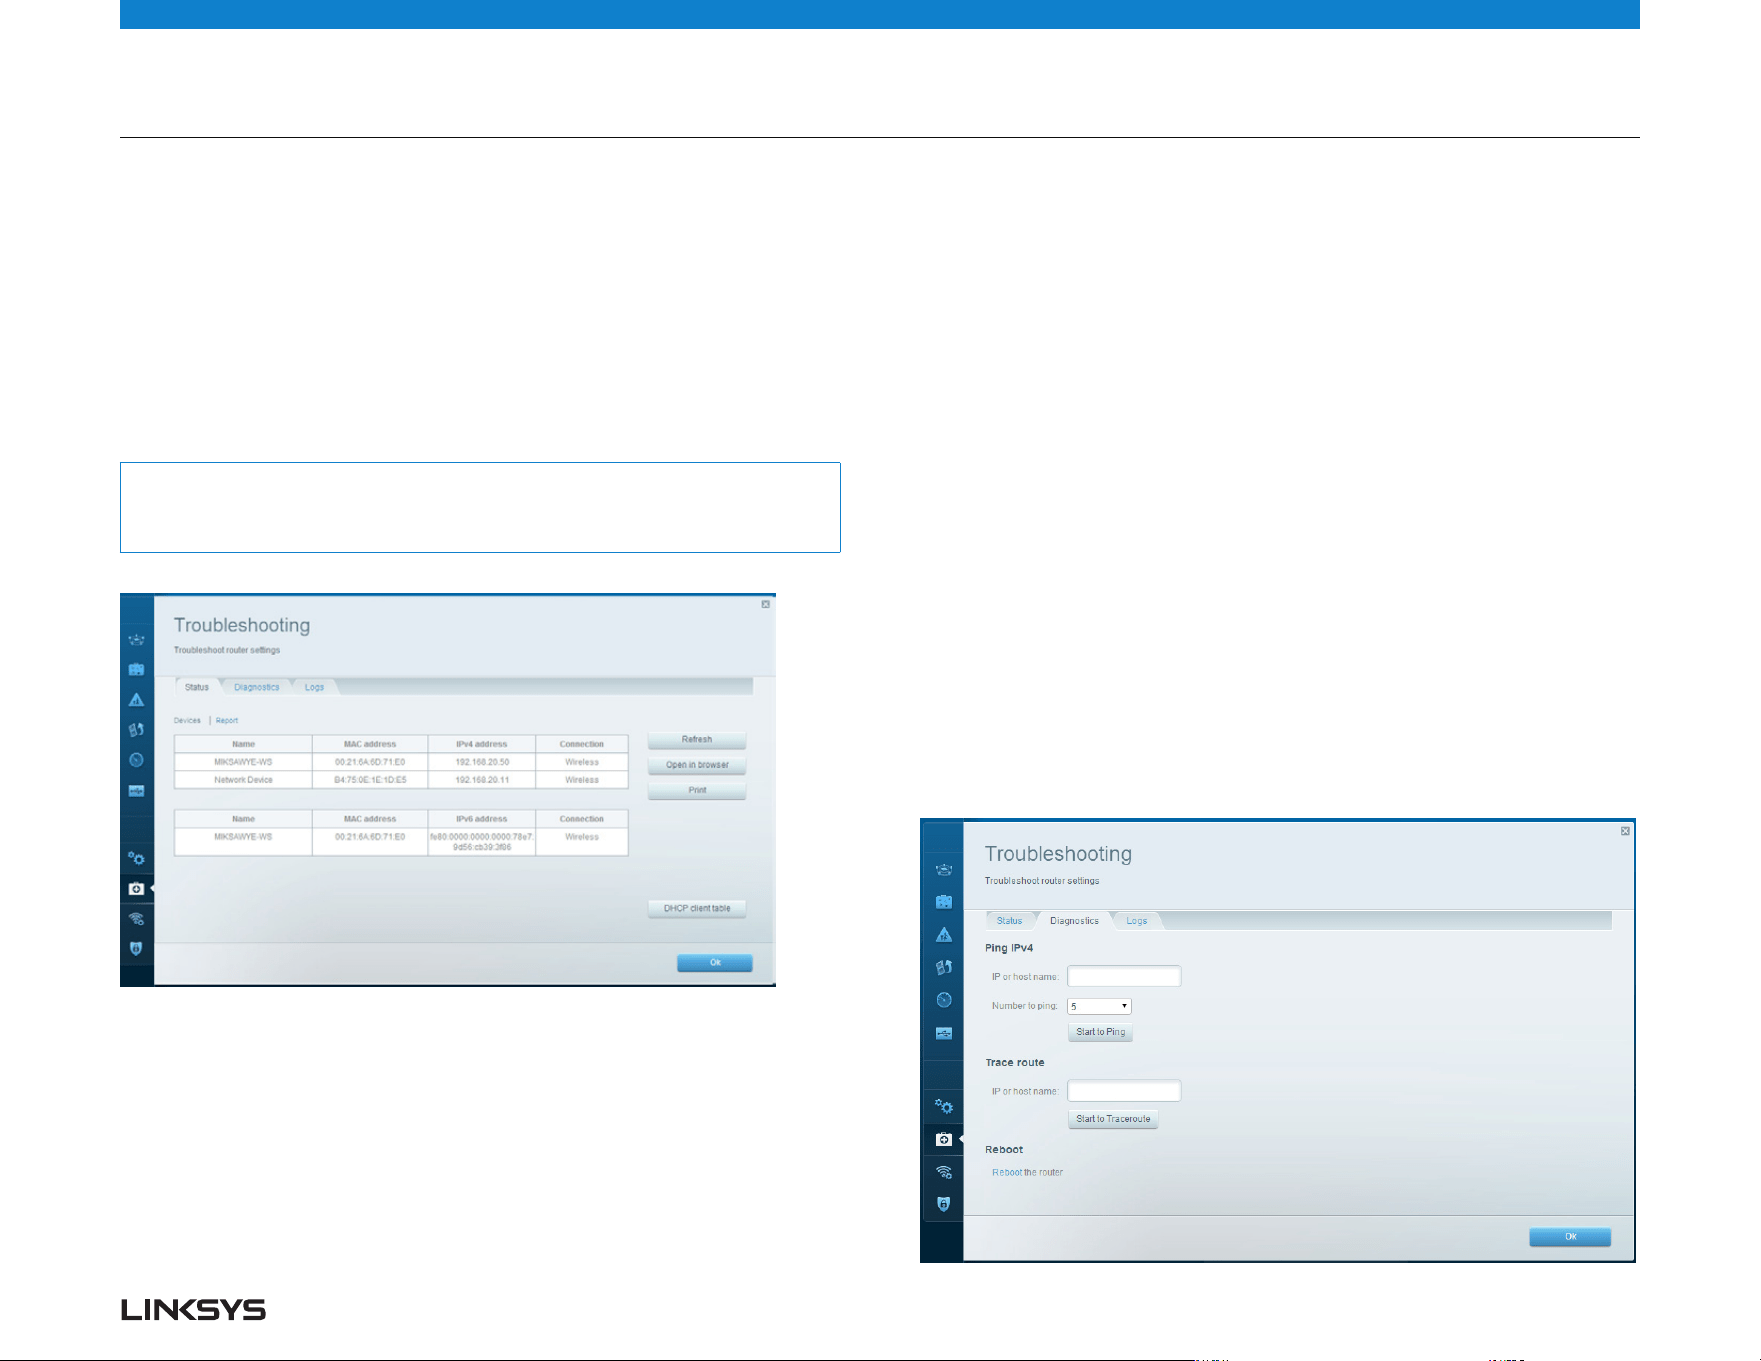Click Speed Test gauge icon beside Diagnostics dialog
Viewport: 1761px width, 1361px height.
[x=943, y=1000]
